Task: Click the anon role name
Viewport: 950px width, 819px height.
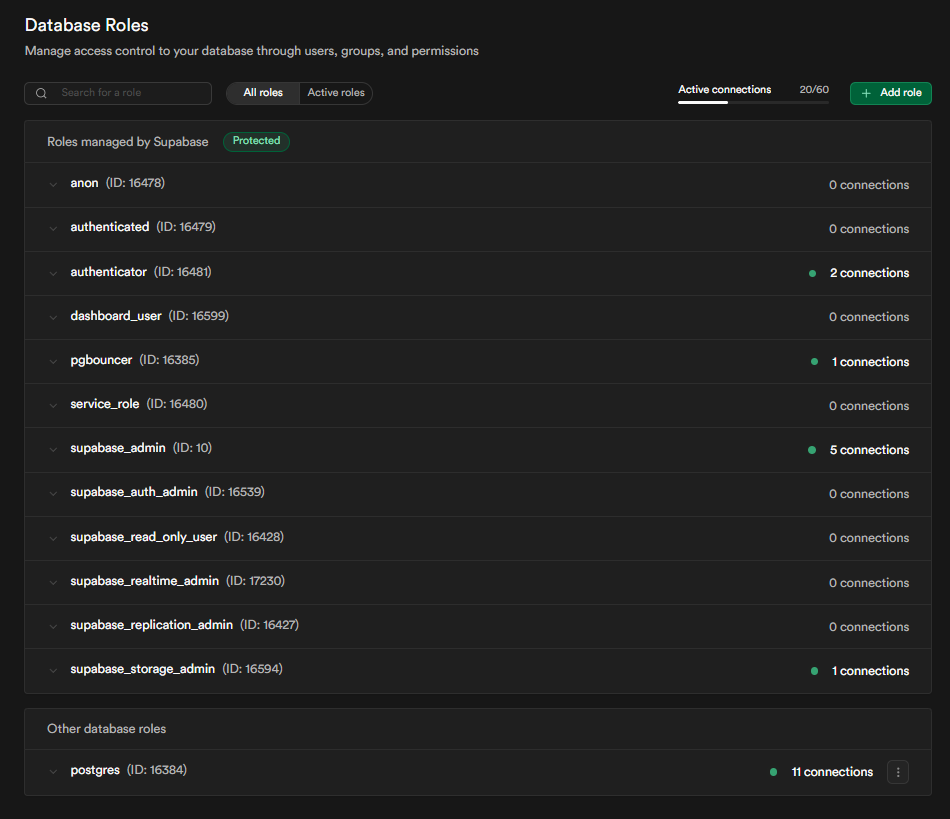Action: click(84, 183)
